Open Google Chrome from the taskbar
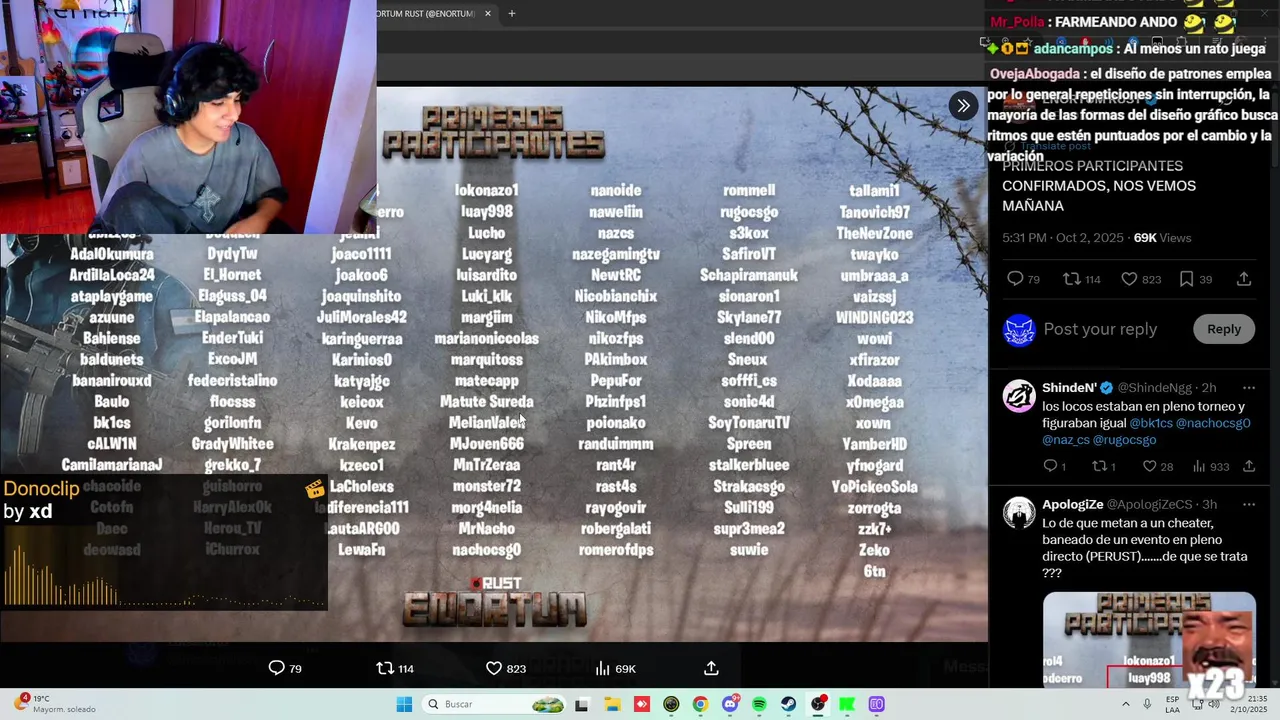 click(x=700, y=704)
